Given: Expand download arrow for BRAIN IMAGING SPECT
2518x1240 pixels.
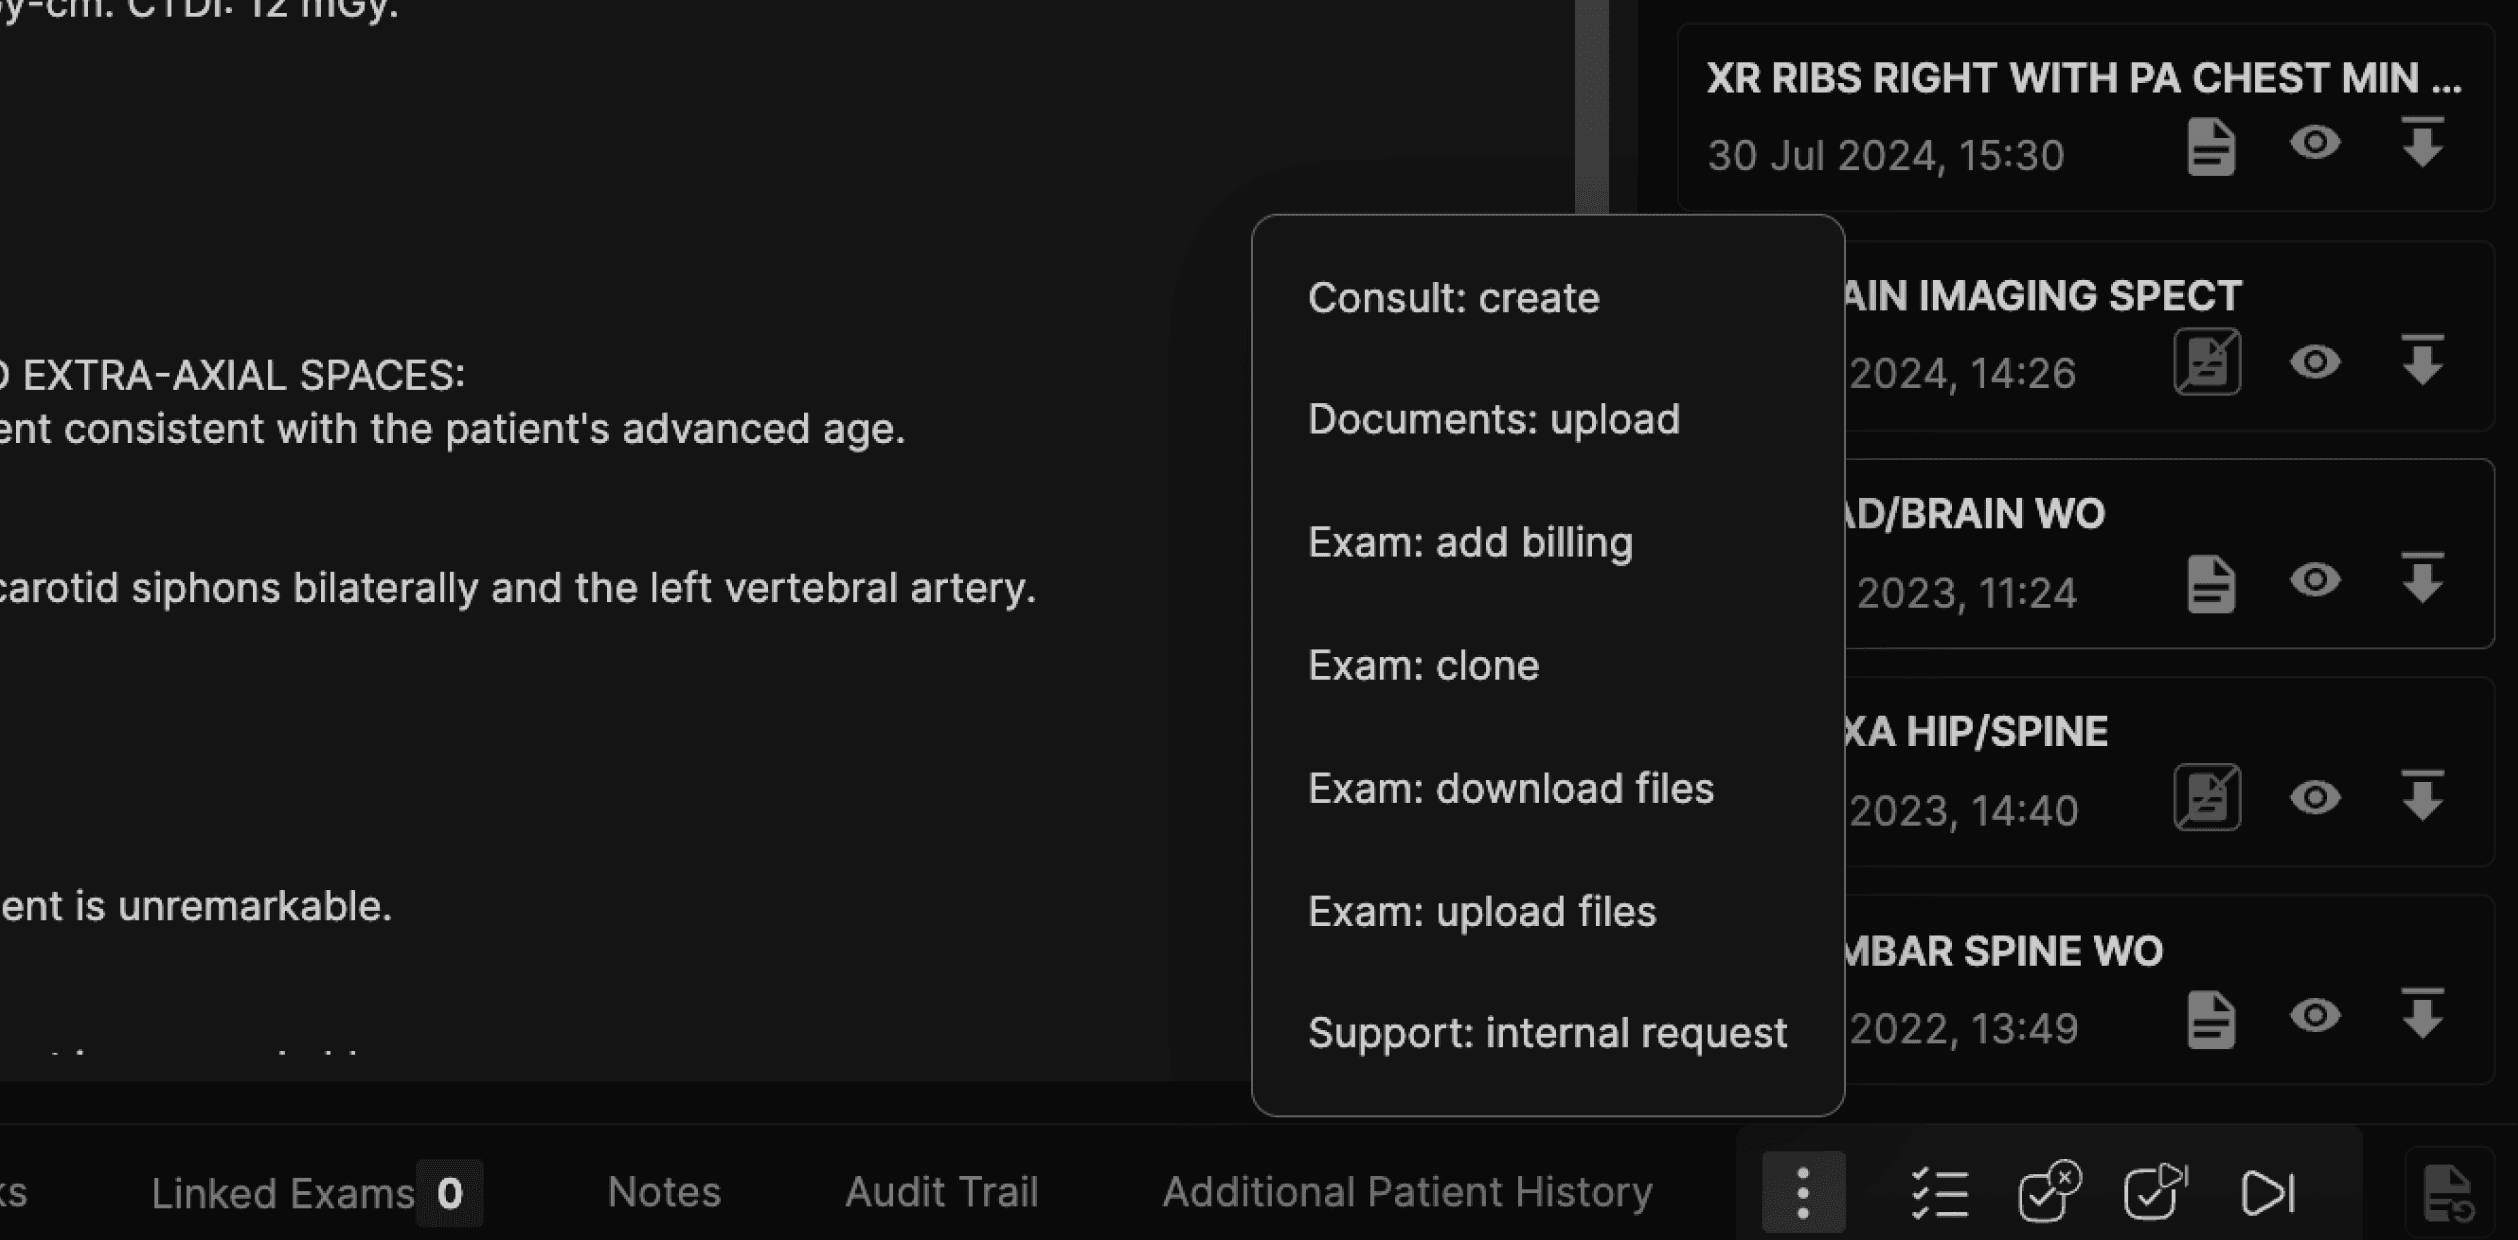Looking at the screenshot, I should point(2422,361).
